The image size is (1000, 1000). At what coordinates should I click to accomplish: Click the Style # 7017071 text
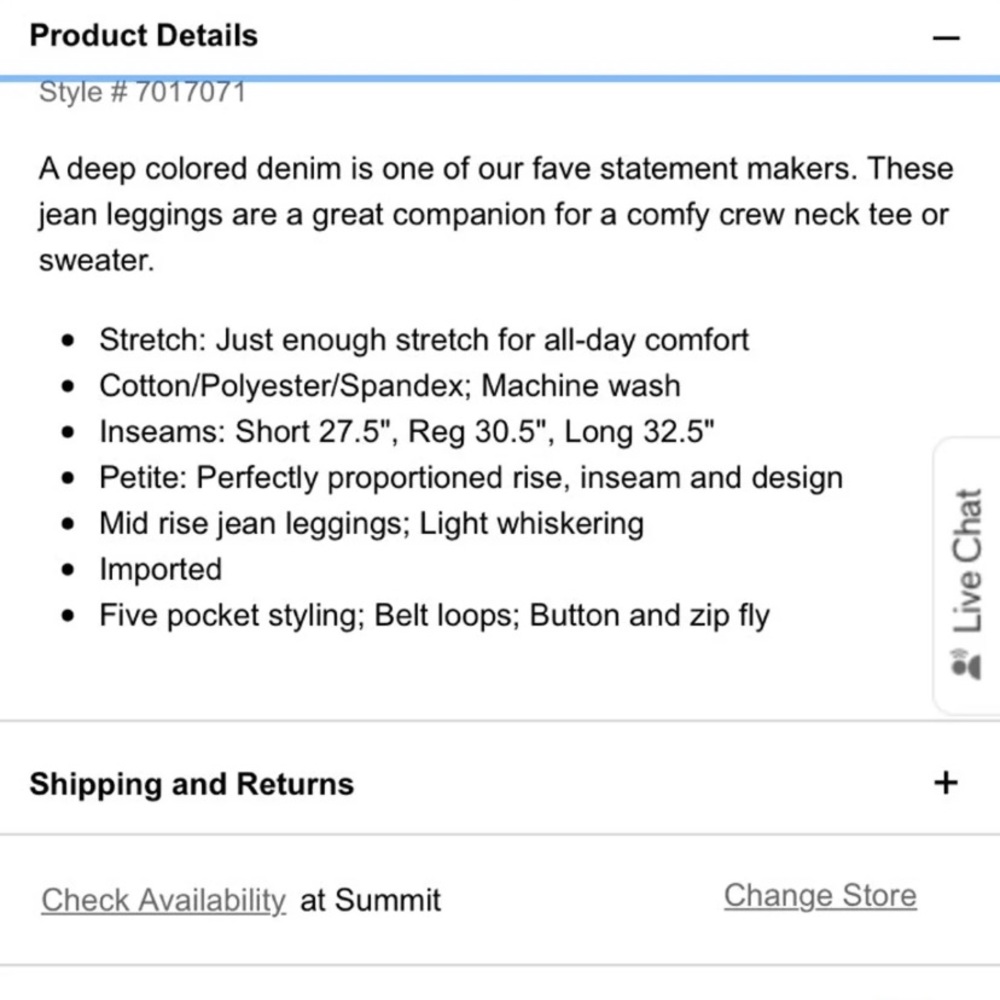coord(142,92)
